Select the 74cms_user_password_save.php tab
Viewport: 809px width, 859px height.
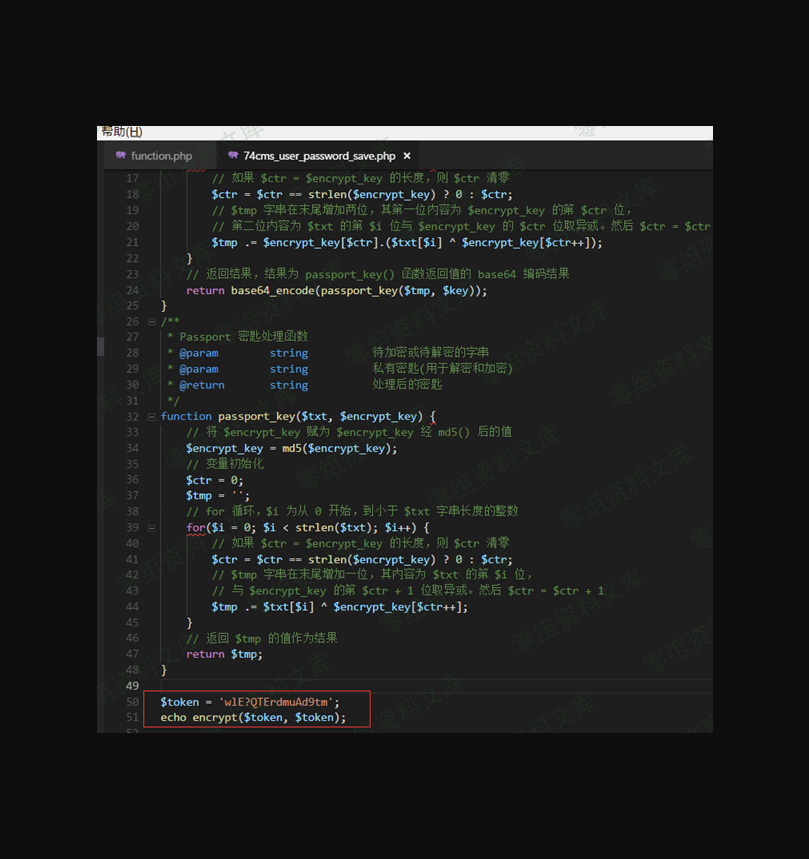pos(319,156)
